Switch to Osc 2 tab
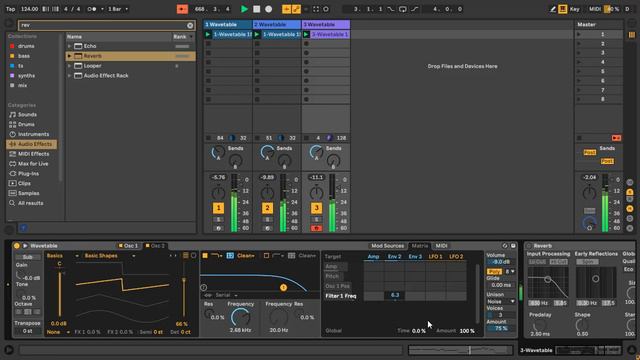Screen dimensions: 640x360 click(x=155, y=246)
